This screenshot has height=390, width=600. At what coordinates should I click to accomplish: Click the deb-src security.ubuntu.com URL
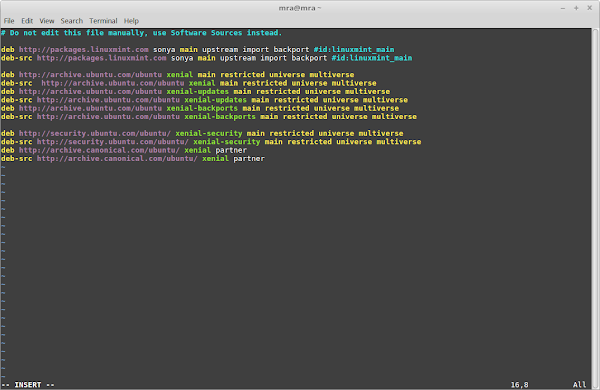pos(113,142)
